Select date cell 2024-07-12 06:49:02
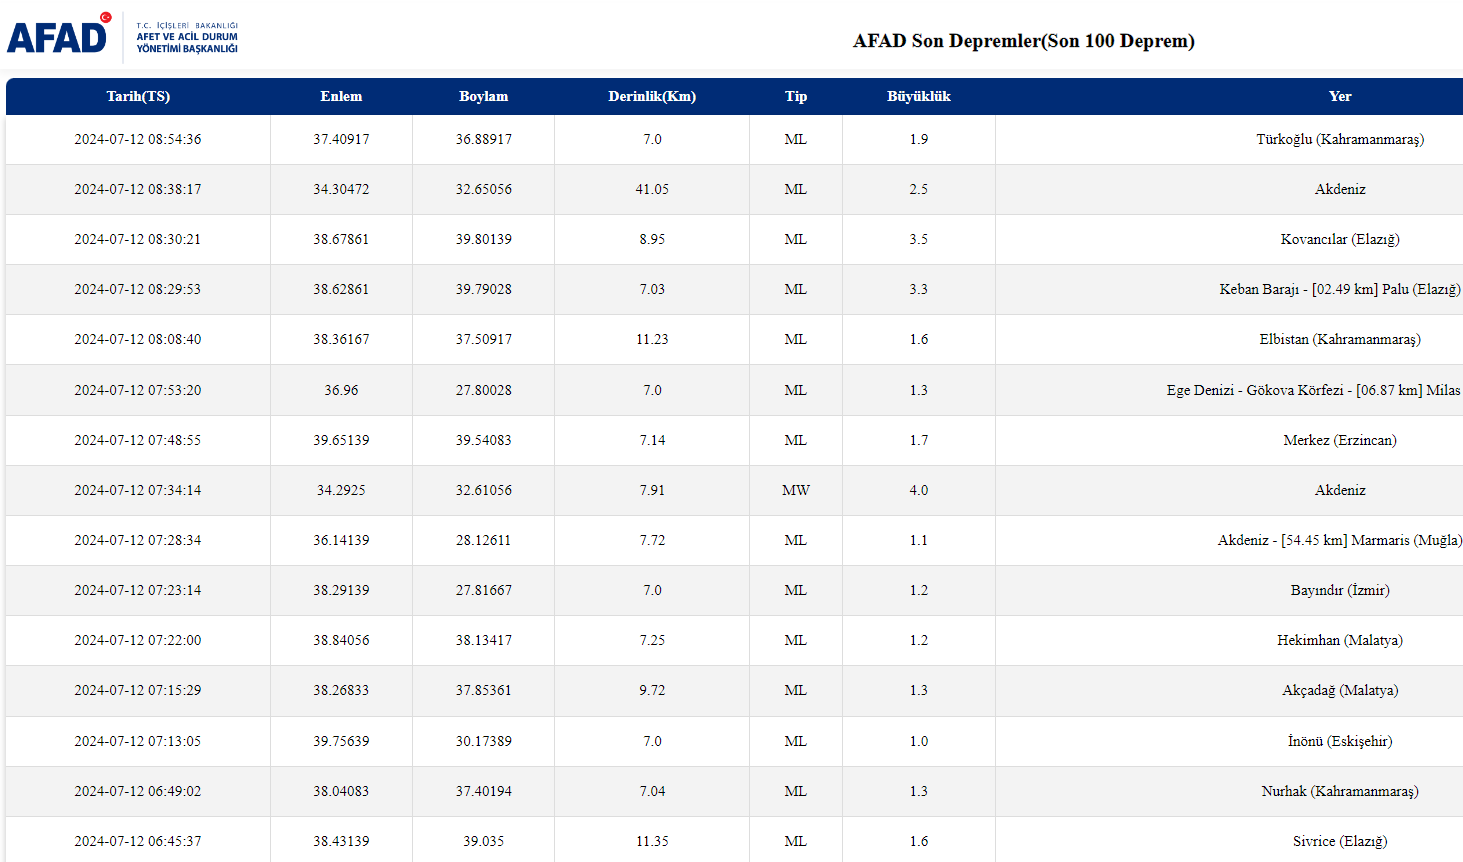The width and height of the screenshot is (1463, 862). pyautogui.click(x=138, y=791)
